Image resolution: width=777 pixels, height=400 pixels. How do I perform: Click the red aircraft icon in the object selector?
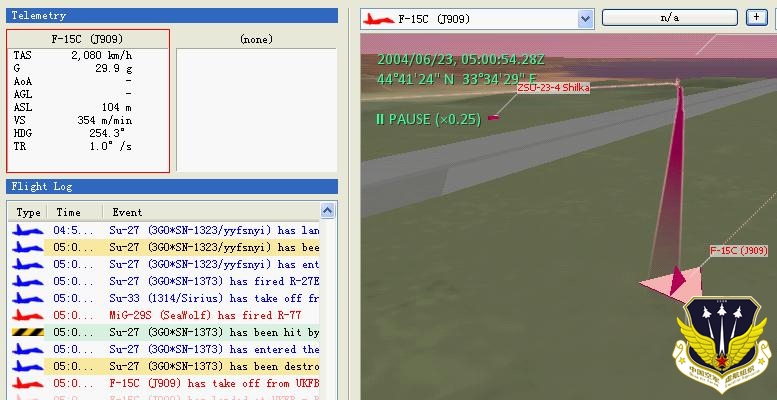379,19
